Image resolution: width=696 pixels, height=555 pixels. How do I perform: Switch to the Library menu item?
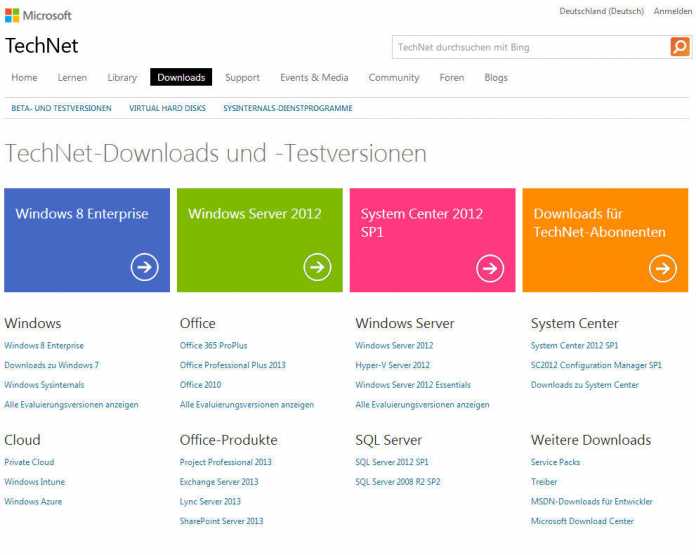tap(122, 78)
